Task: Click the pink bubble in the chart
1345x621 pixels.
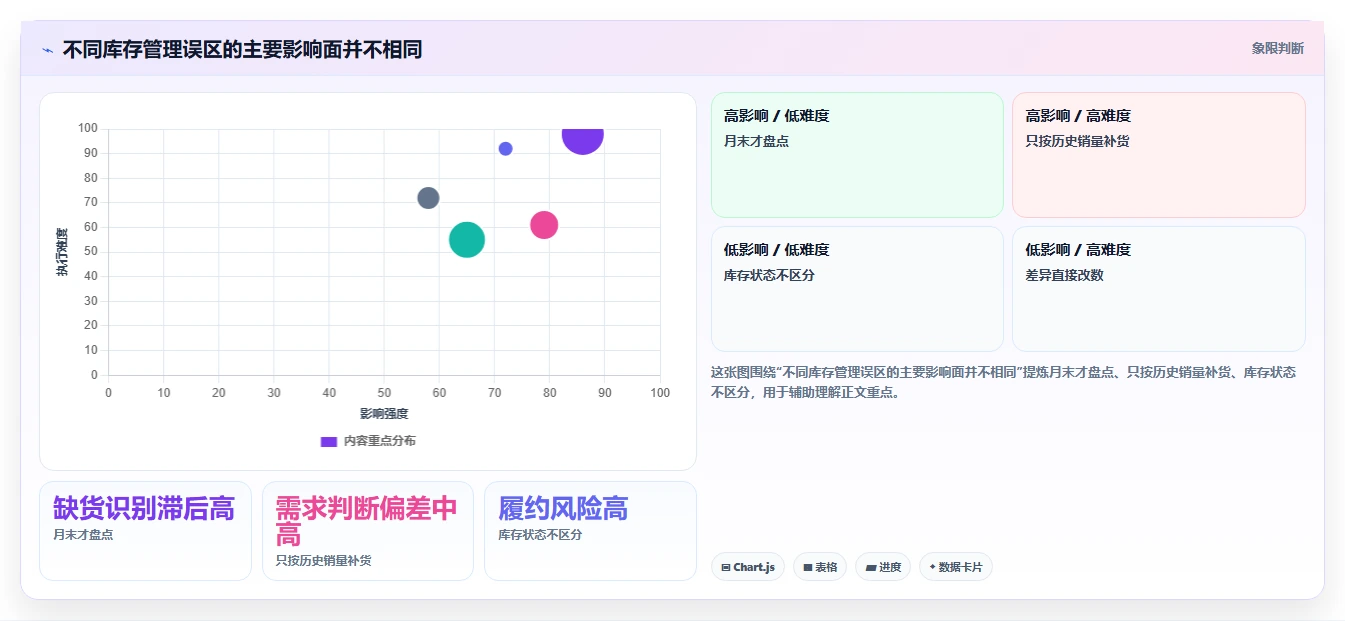Action: click(x=544, y=225)
